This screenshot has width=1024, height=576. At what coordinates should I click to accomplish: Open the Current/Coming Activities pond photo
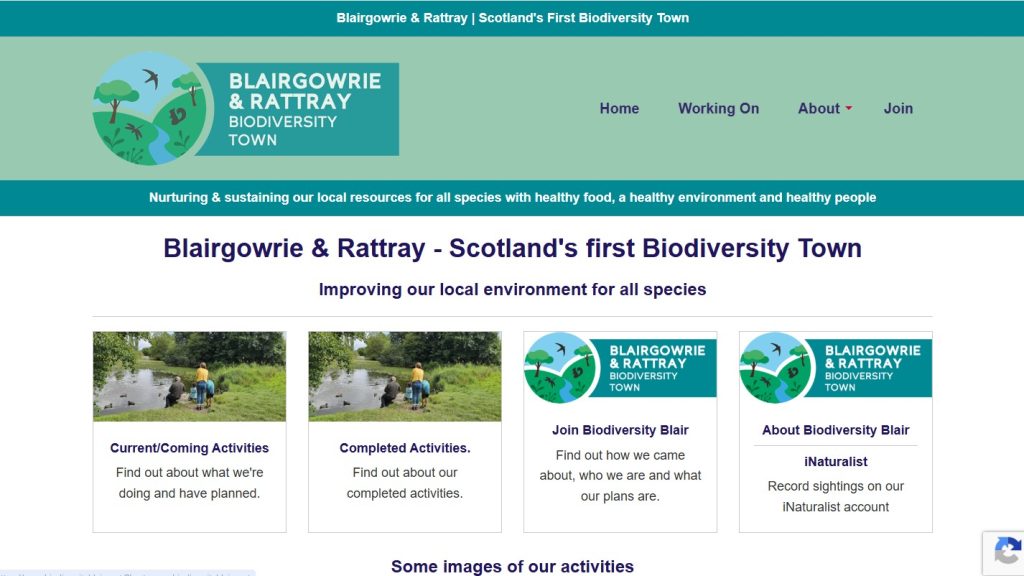point(189,376)
